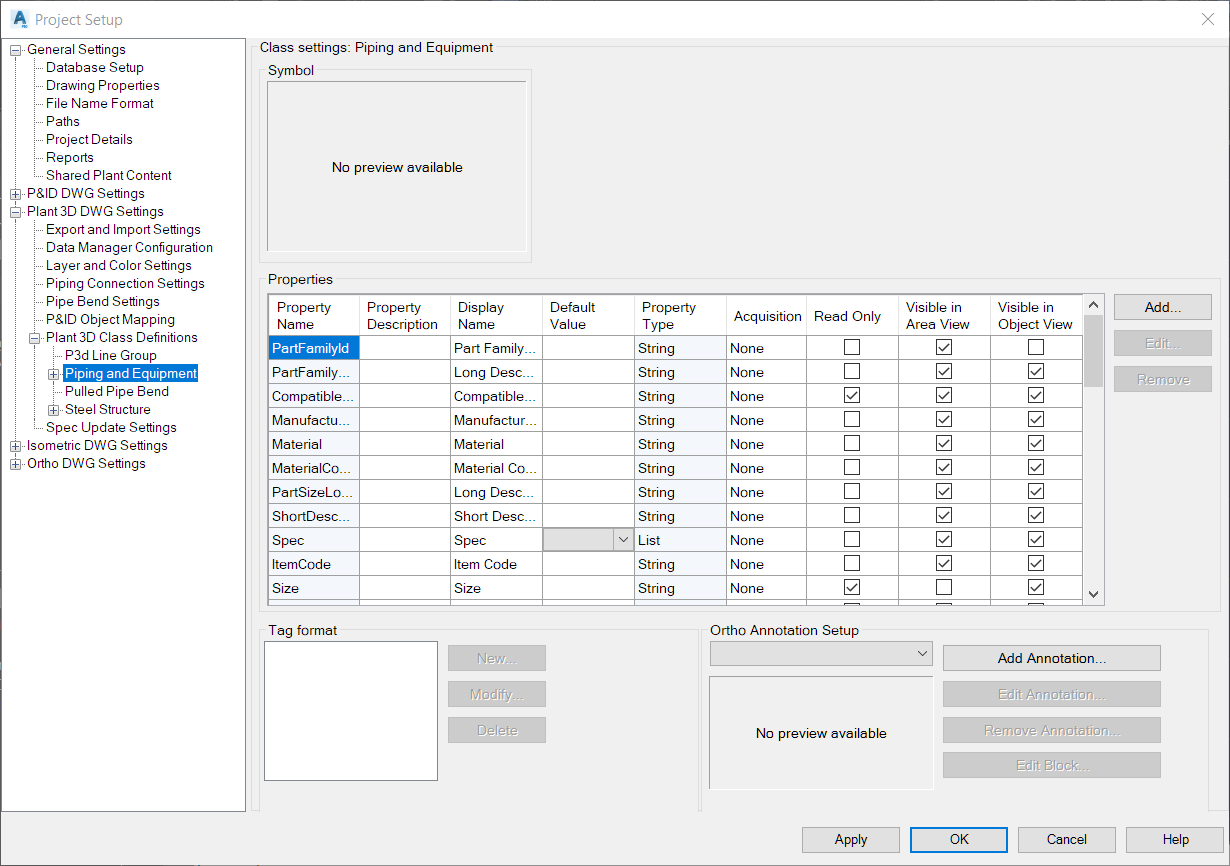The width and height of the screenshot is (1230, 866).
Task: Open the Ortho Annotation Setup dropdown
Action: 920,653
